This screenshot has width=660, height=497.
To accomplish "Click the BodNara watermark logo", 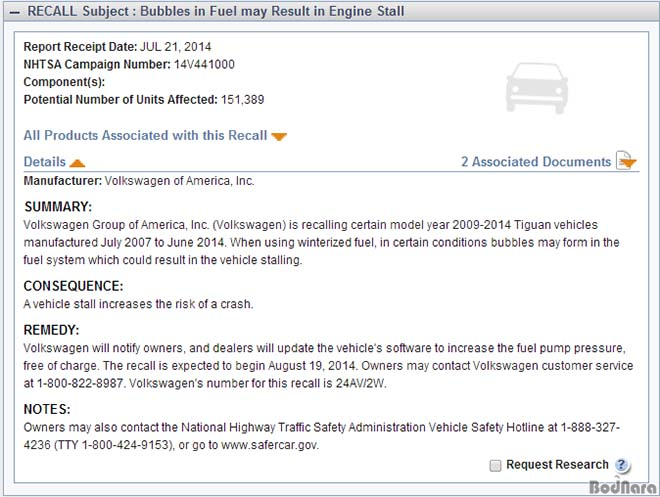I will pos(623,486).
